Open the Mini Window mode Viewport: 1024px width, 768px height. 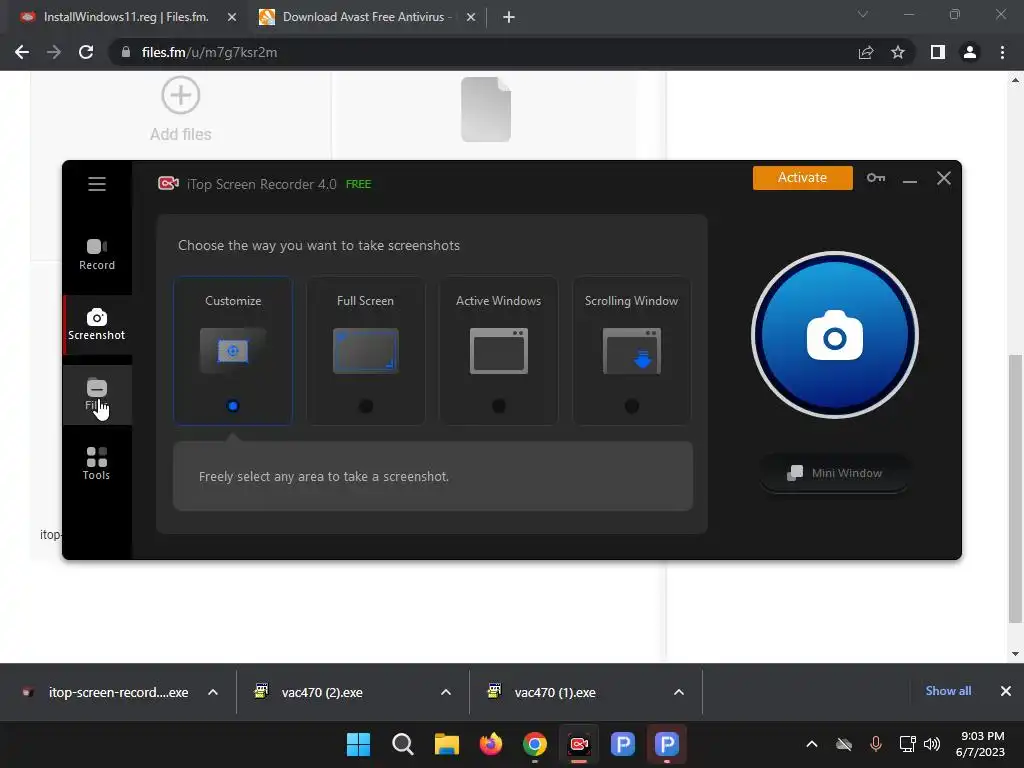835,473
